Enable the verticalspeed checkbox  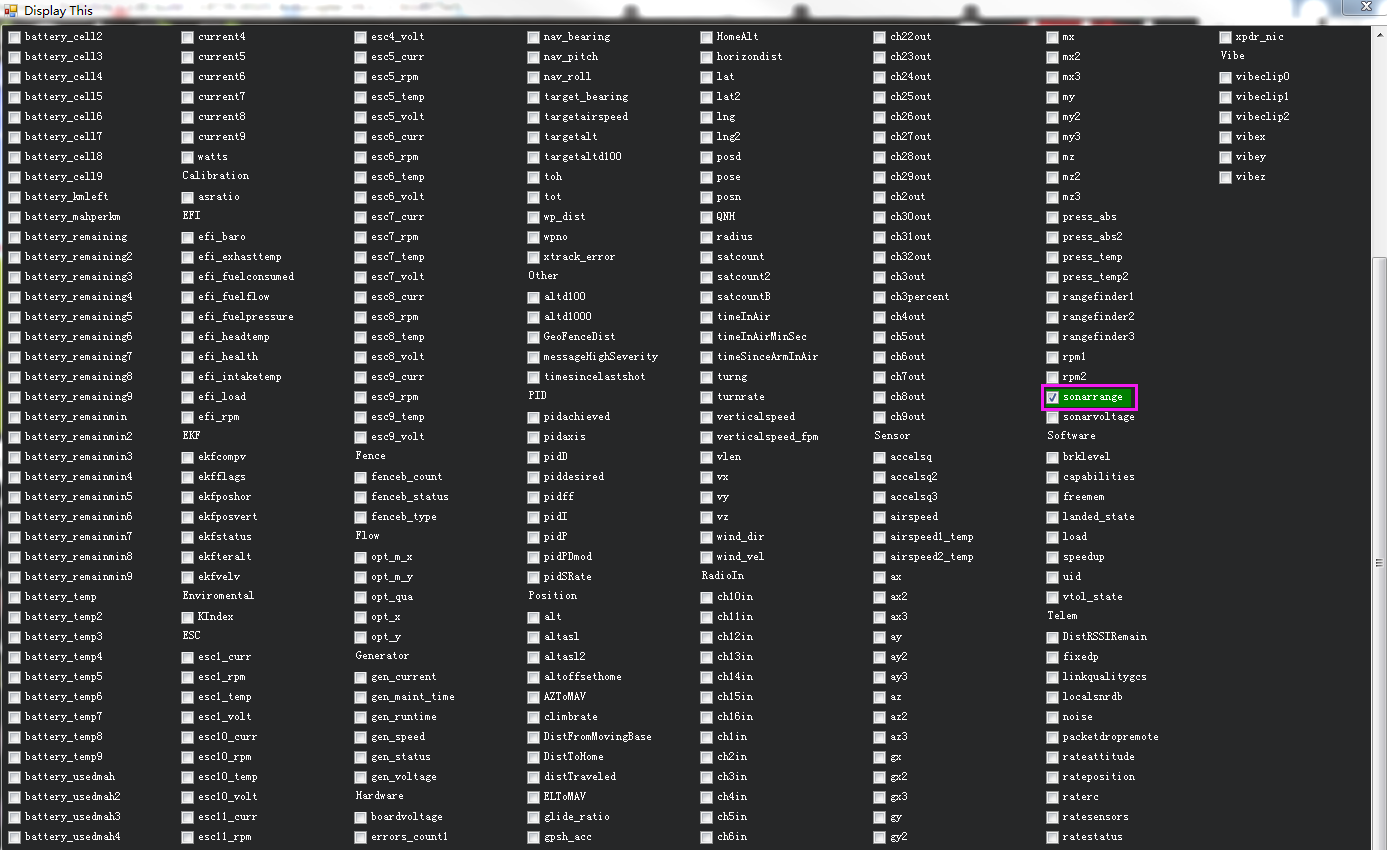pyautogui.click(x=707, y=417)
